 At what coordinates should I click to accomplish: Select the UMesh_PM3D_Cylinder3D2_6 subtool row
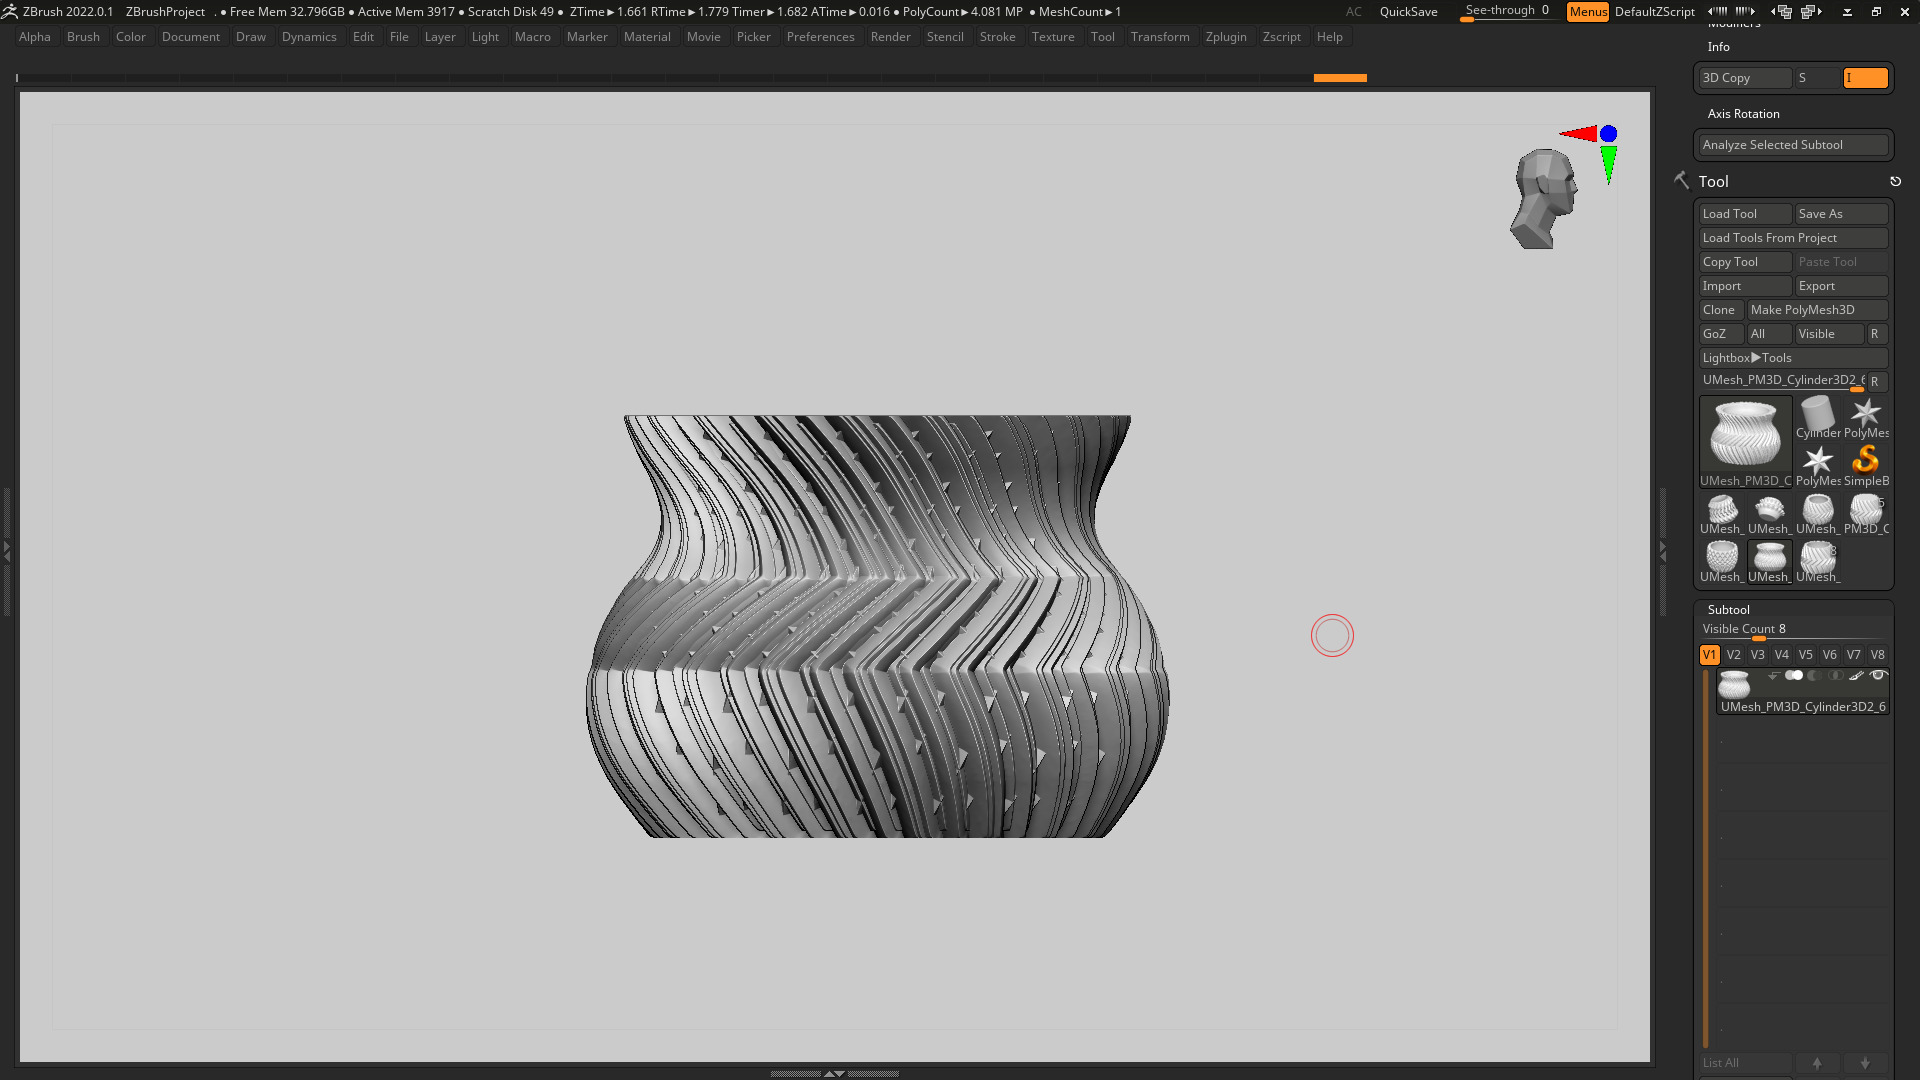pyautogui.click(x=1802, y=691)
